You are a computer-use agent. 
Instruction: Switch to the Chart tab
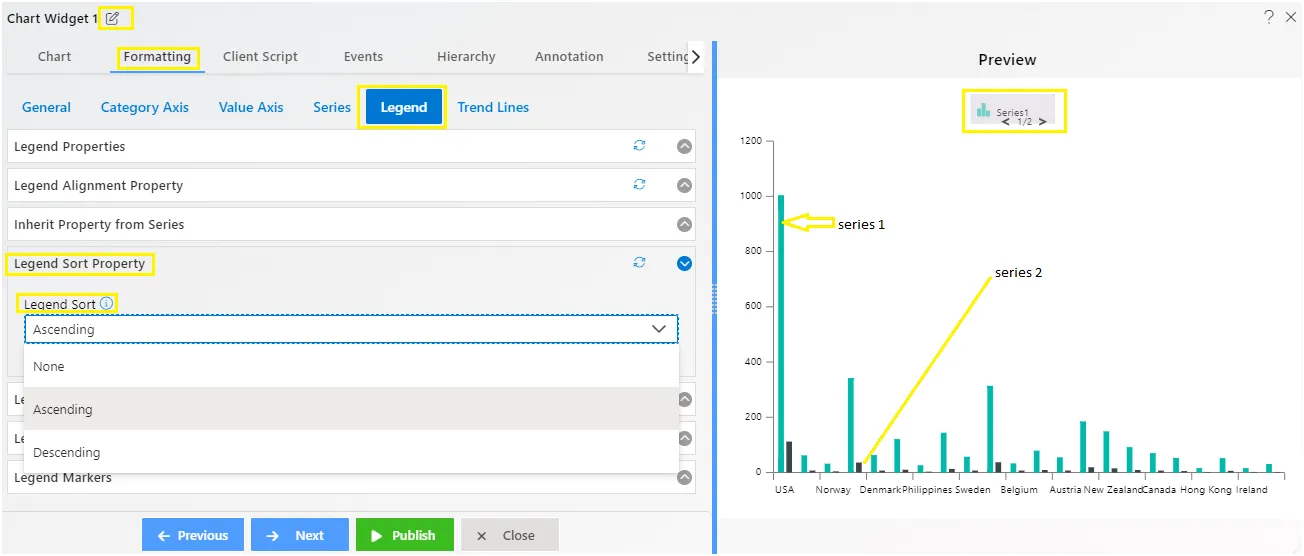54,57
